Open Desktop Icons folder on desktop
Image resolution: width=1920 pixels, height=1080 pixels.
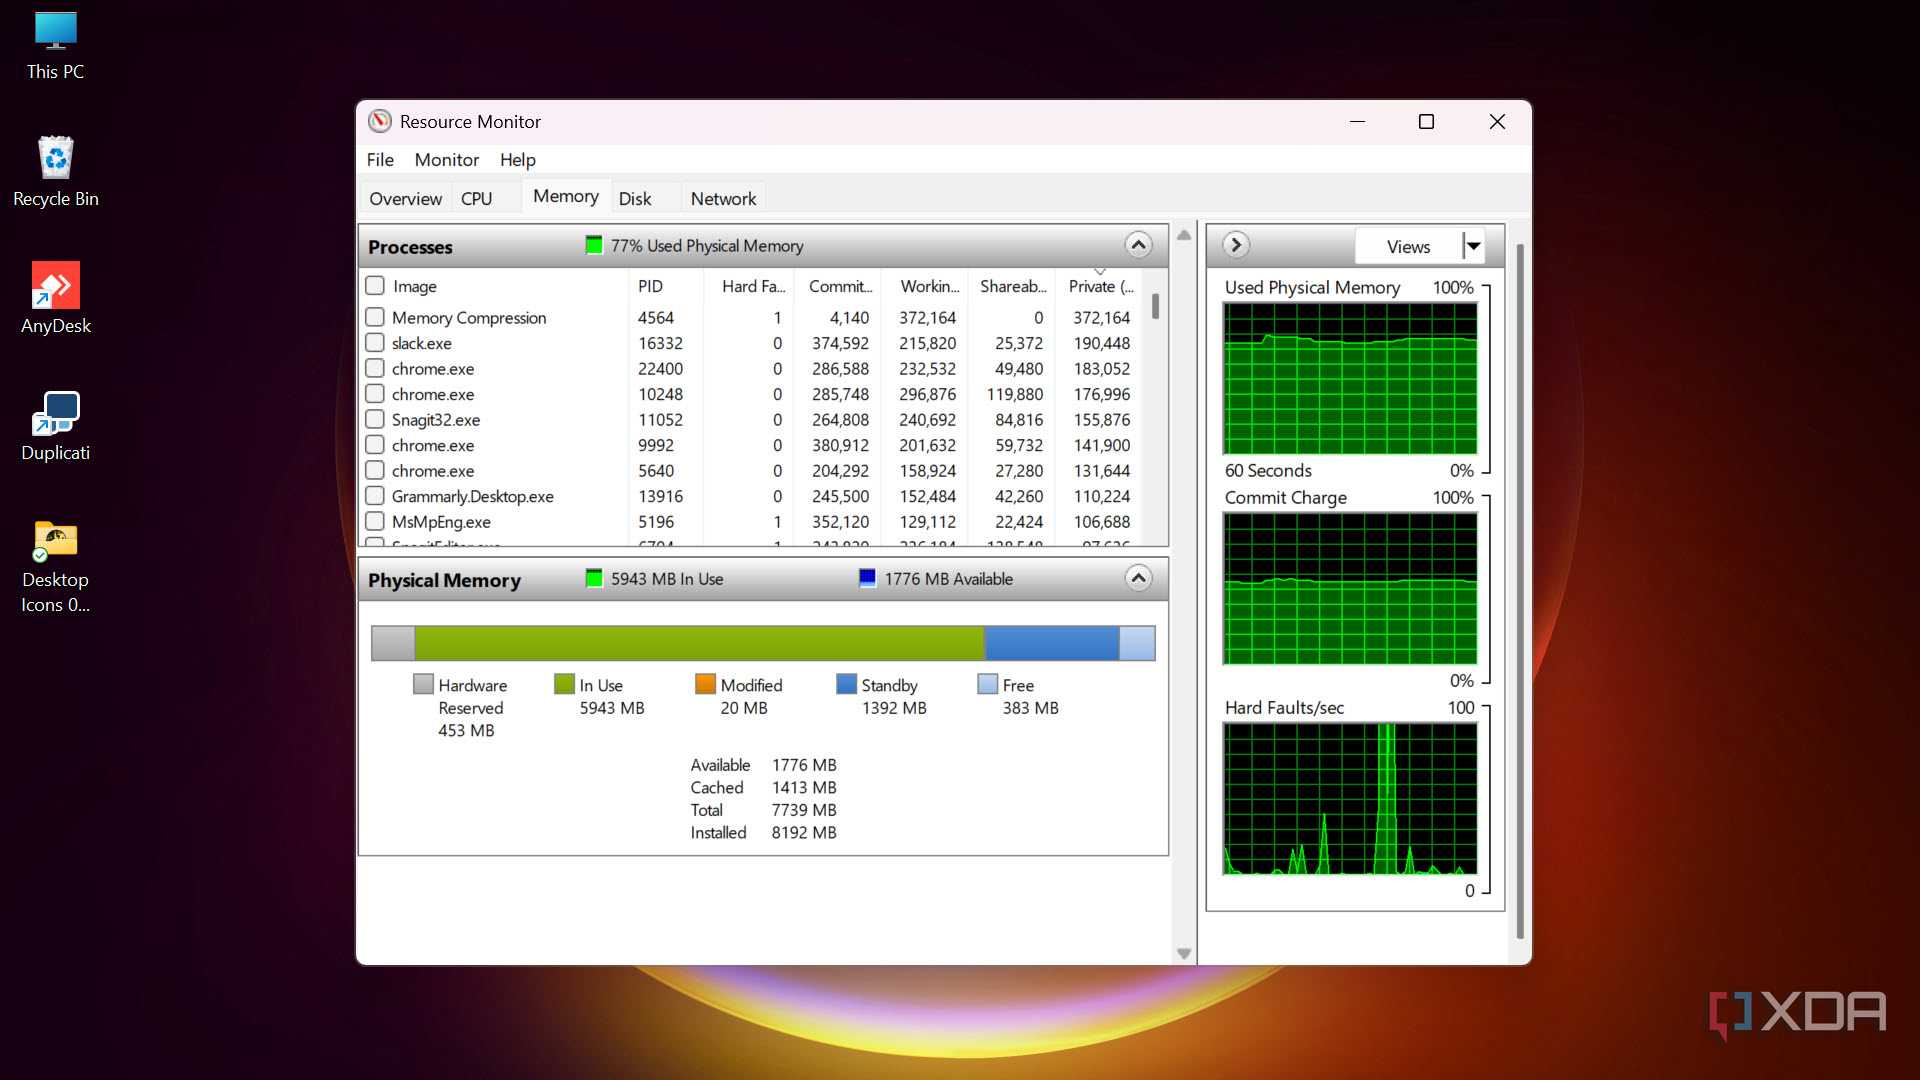click(55, 565)
